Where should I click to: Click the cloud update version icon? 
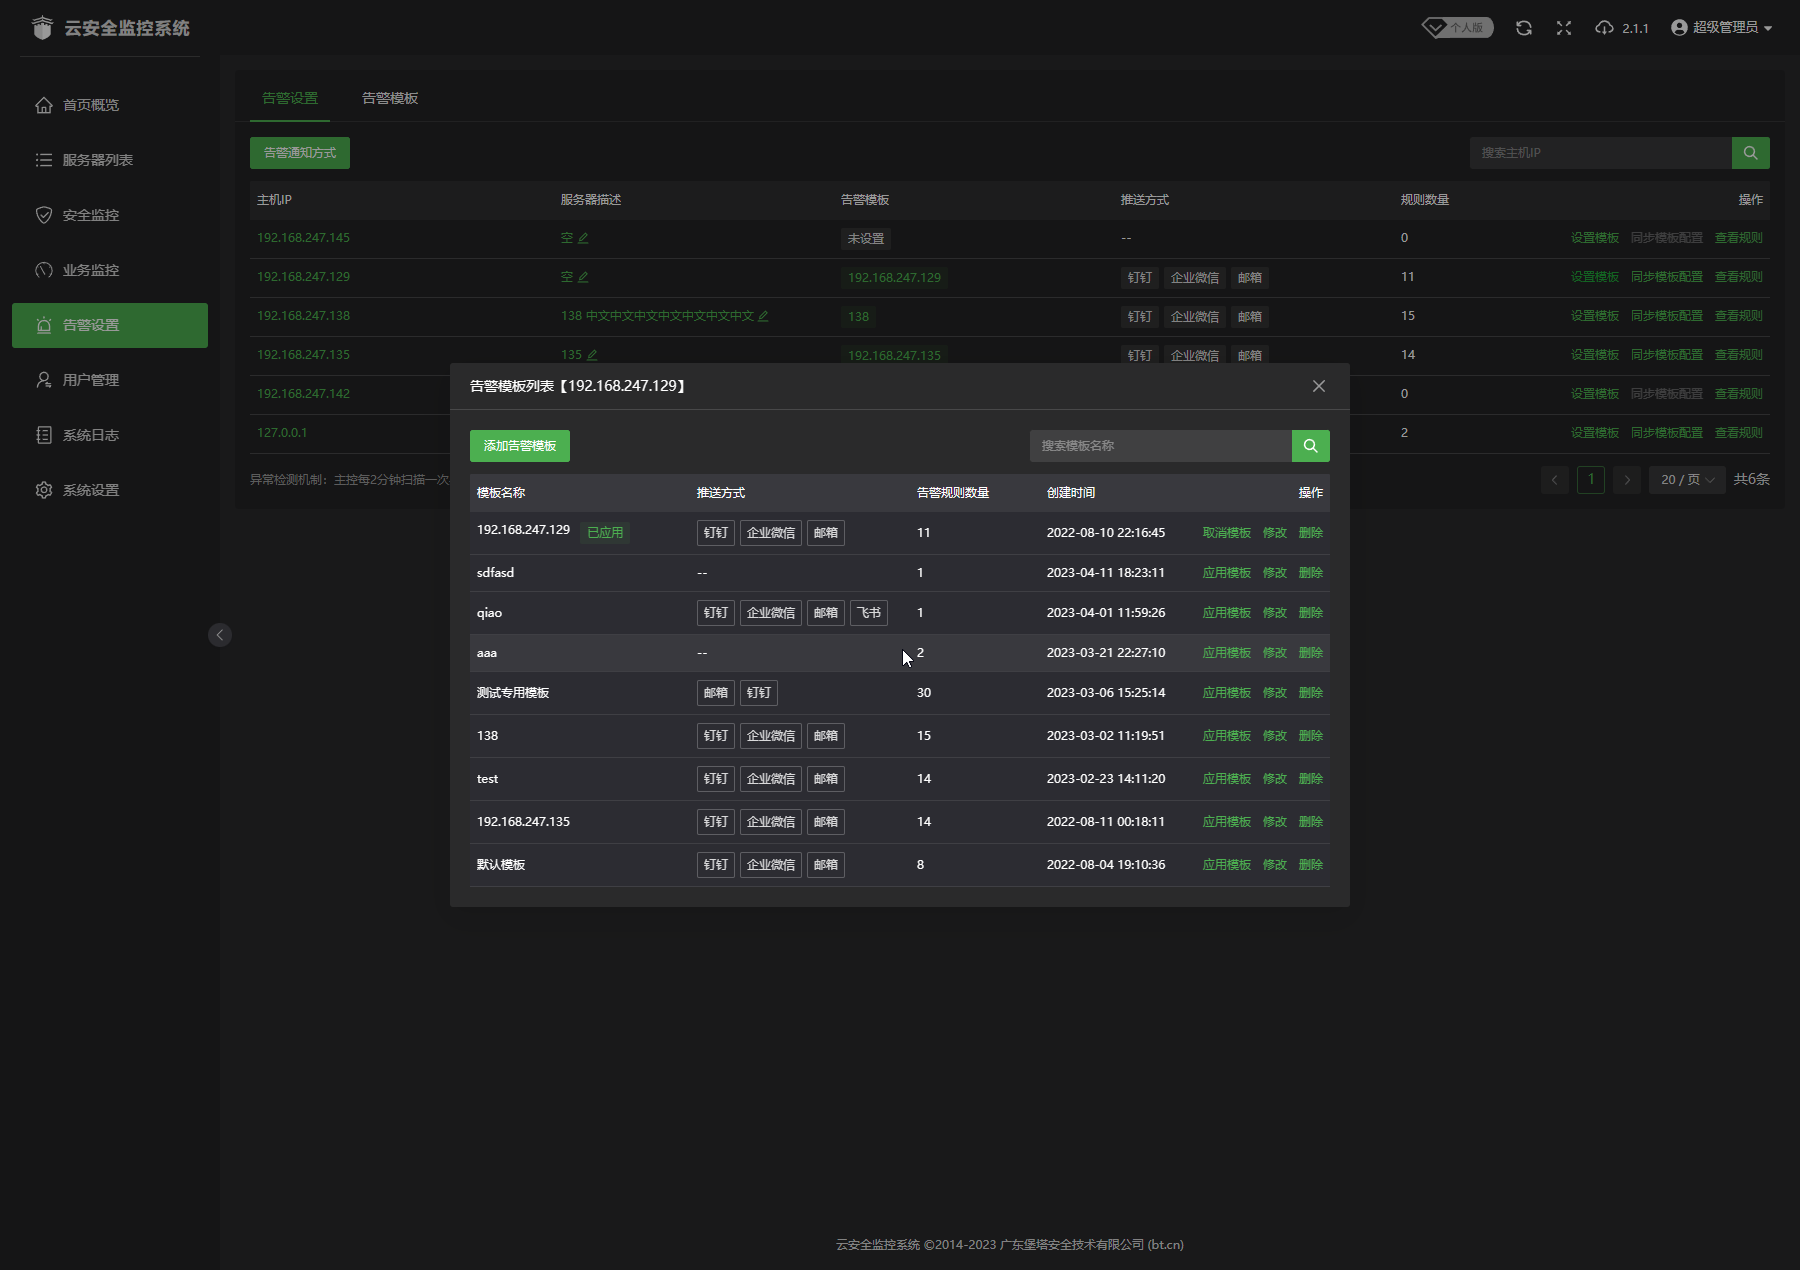pyautogui.click(x=1605, y=28)
